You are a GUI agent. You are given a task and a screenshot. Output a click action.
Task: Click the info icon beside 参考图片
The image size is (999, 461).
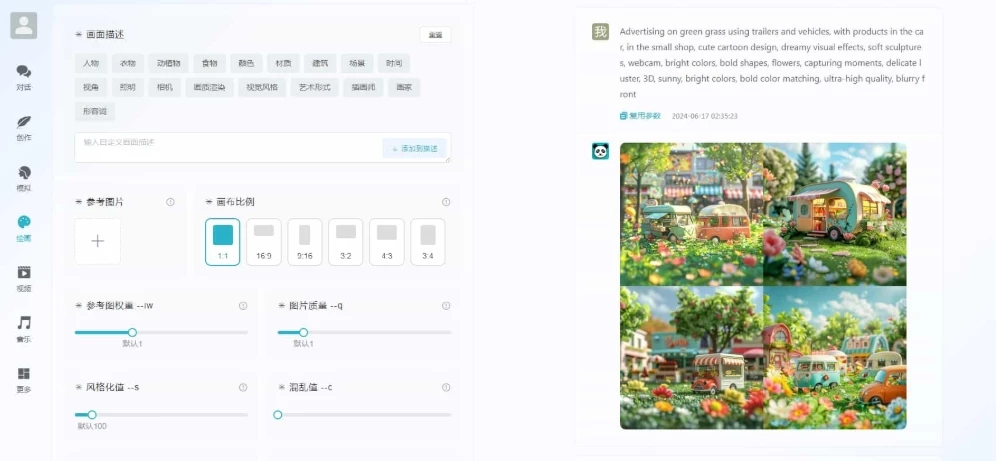coord(170,202)
